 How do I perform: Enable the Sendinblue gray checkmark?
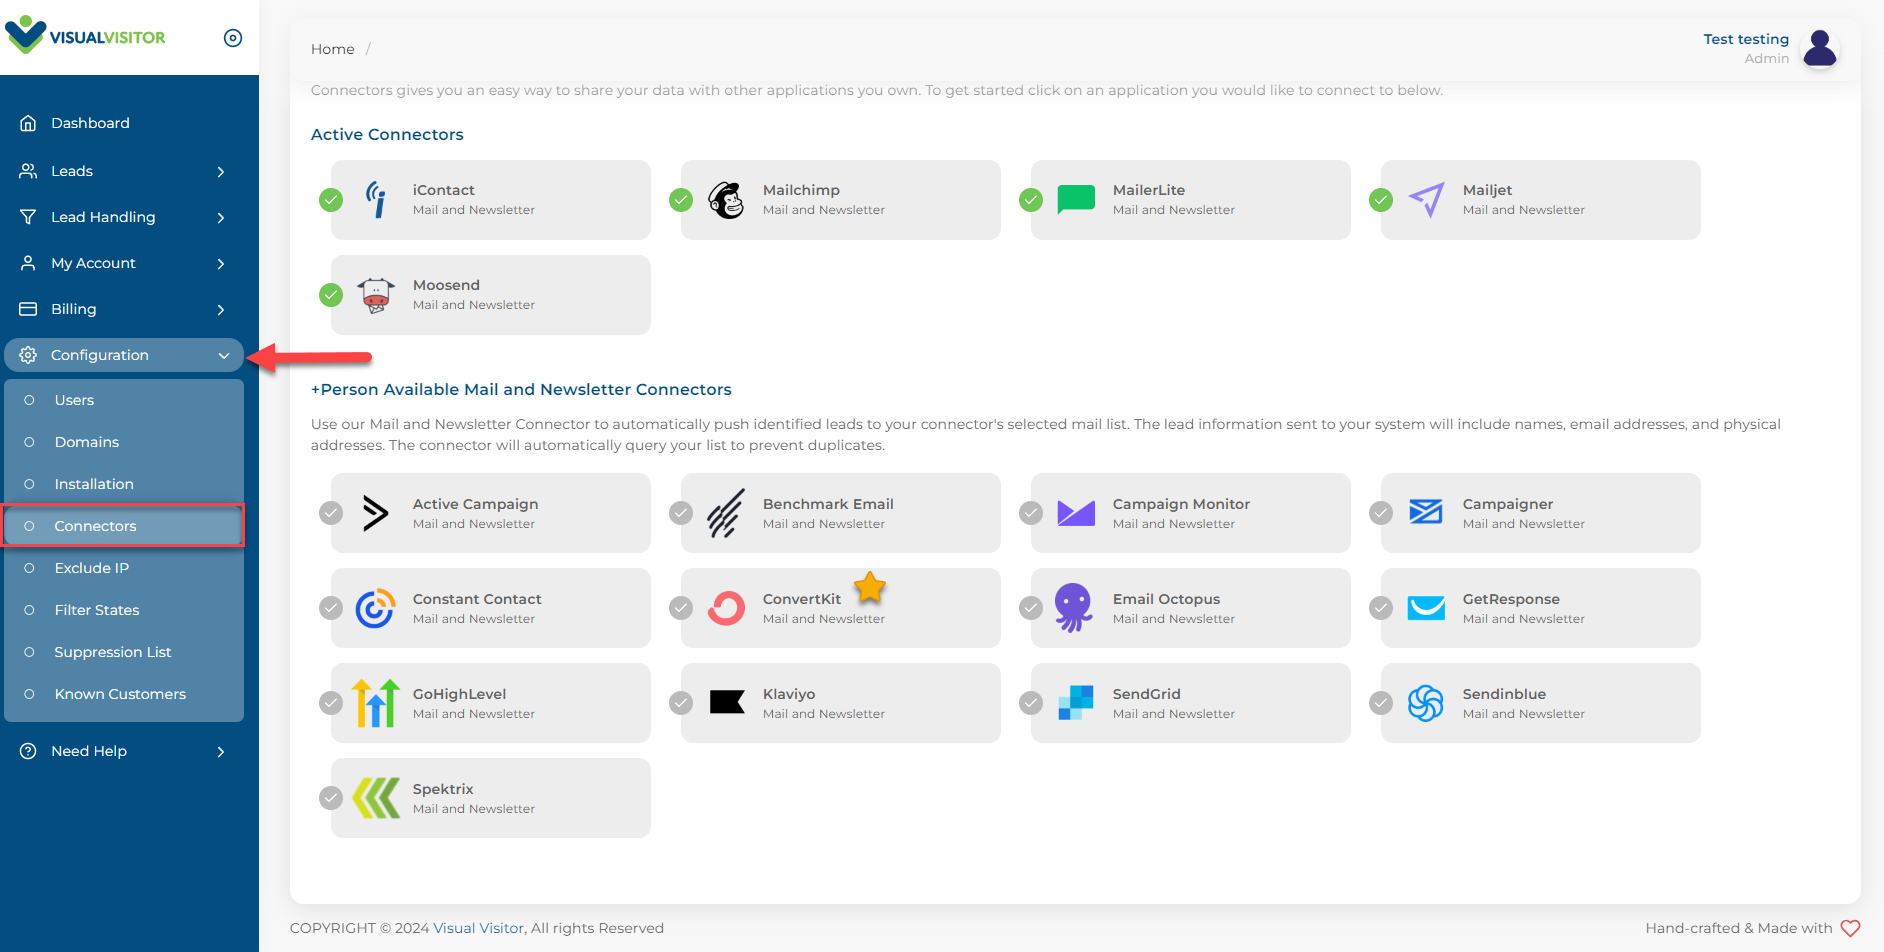tap(1381, 703)
